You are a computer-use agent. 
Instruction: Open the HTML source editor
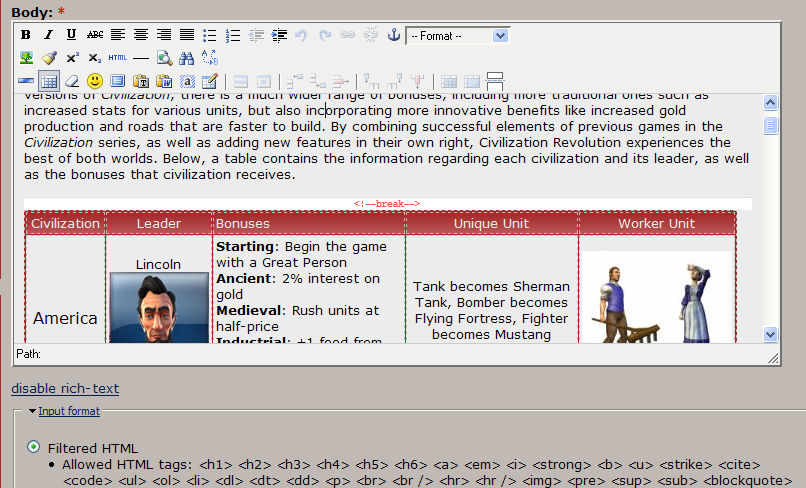[118, 58]
